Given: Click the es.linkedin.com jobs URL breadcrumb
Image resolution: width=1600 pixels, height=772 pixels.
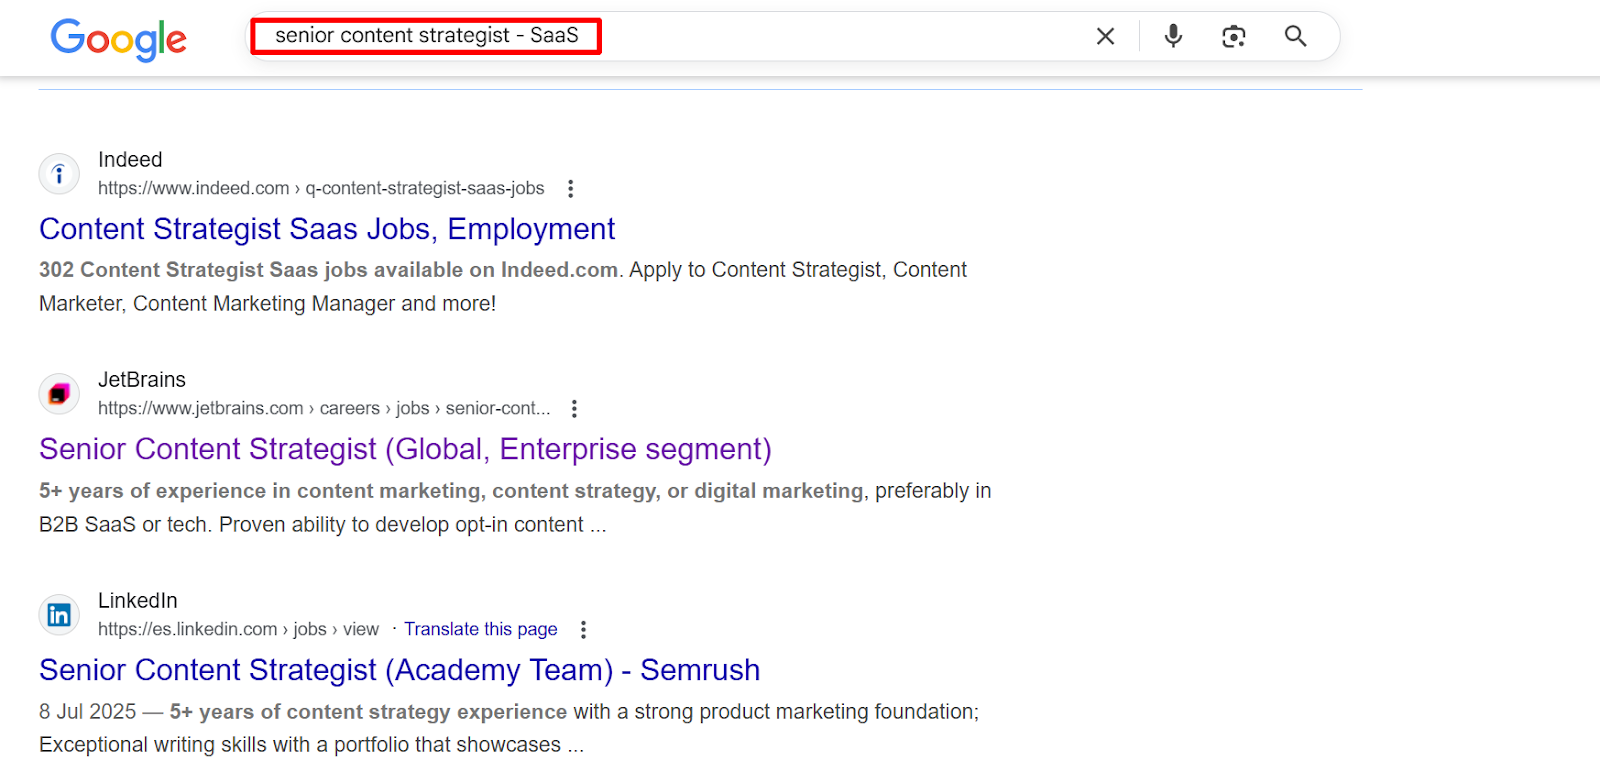Looking at the screenshot, I should (x=238, y=629).
